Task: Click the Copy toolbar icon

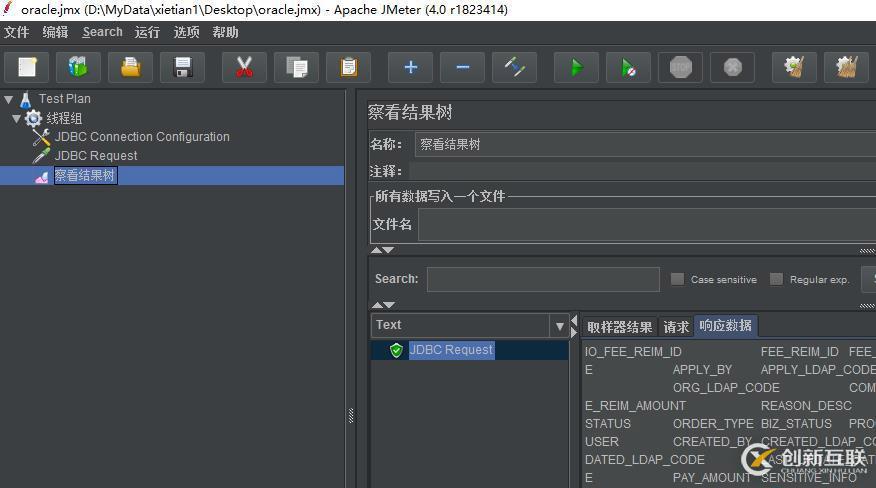Action: click(x=296, y=68)
